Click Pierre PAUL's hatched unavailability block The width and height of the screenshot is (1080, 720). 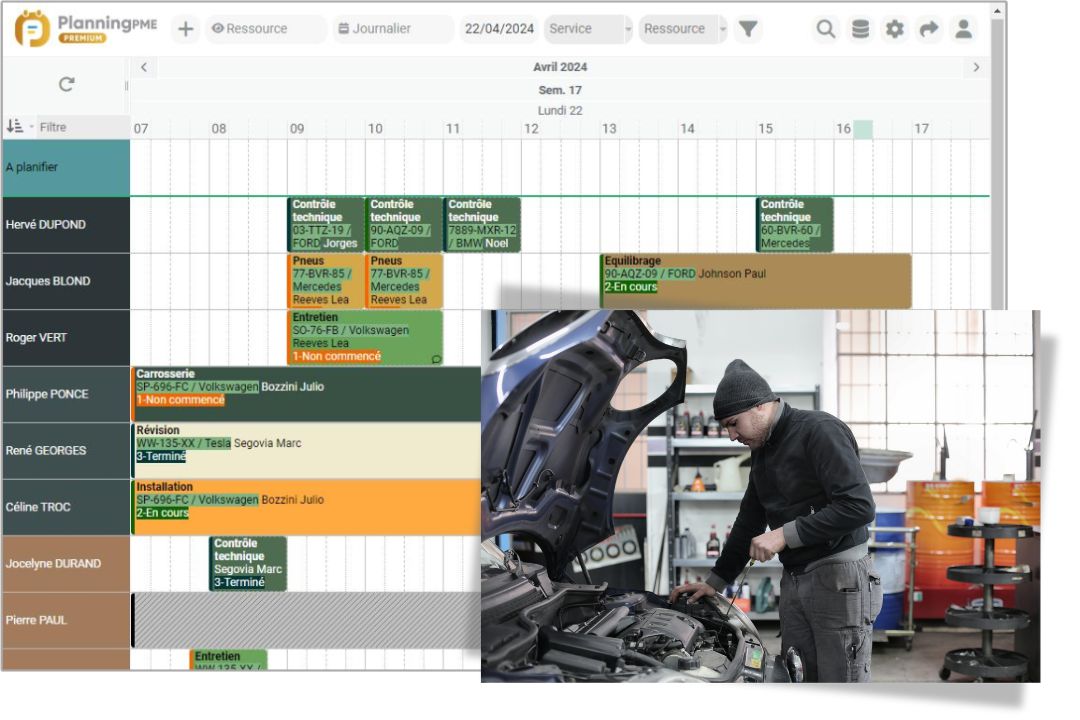tap(307, 620)
